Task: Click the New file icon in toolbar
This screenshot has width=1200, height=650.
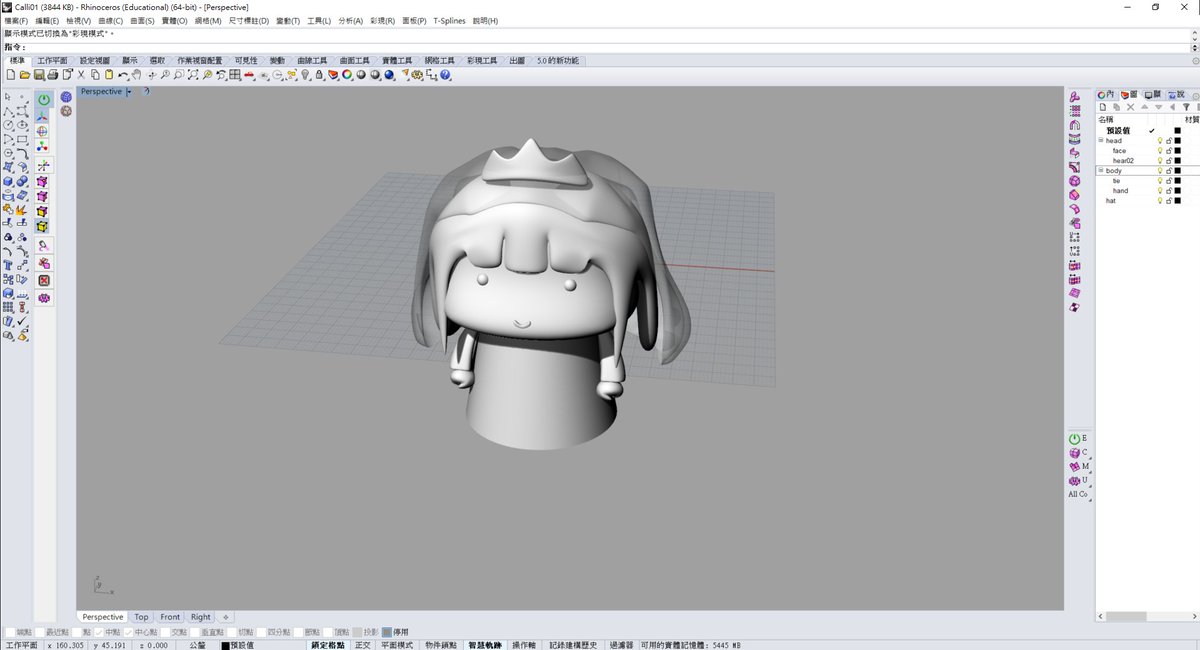Action: (x=11, y=75)
